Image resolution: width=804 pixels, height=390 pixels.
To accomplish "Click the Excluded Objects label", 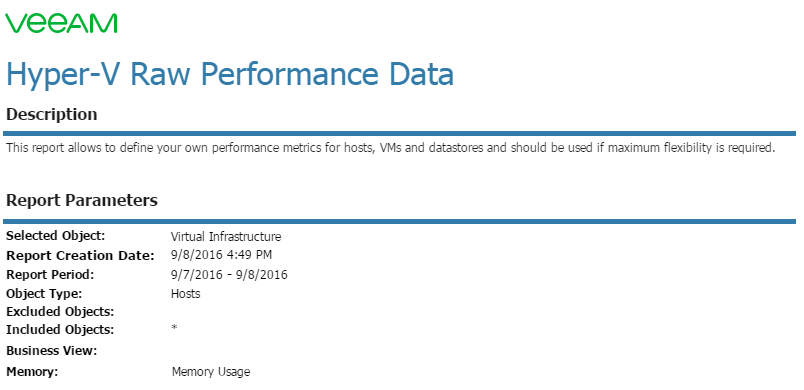I will [x=60, y=312].
